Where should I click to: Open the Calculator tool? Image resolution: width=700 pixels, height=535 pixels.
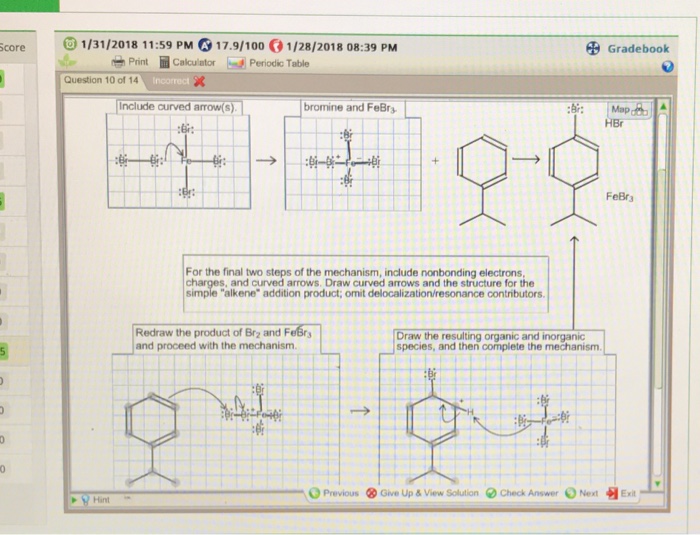coord(188,63)
